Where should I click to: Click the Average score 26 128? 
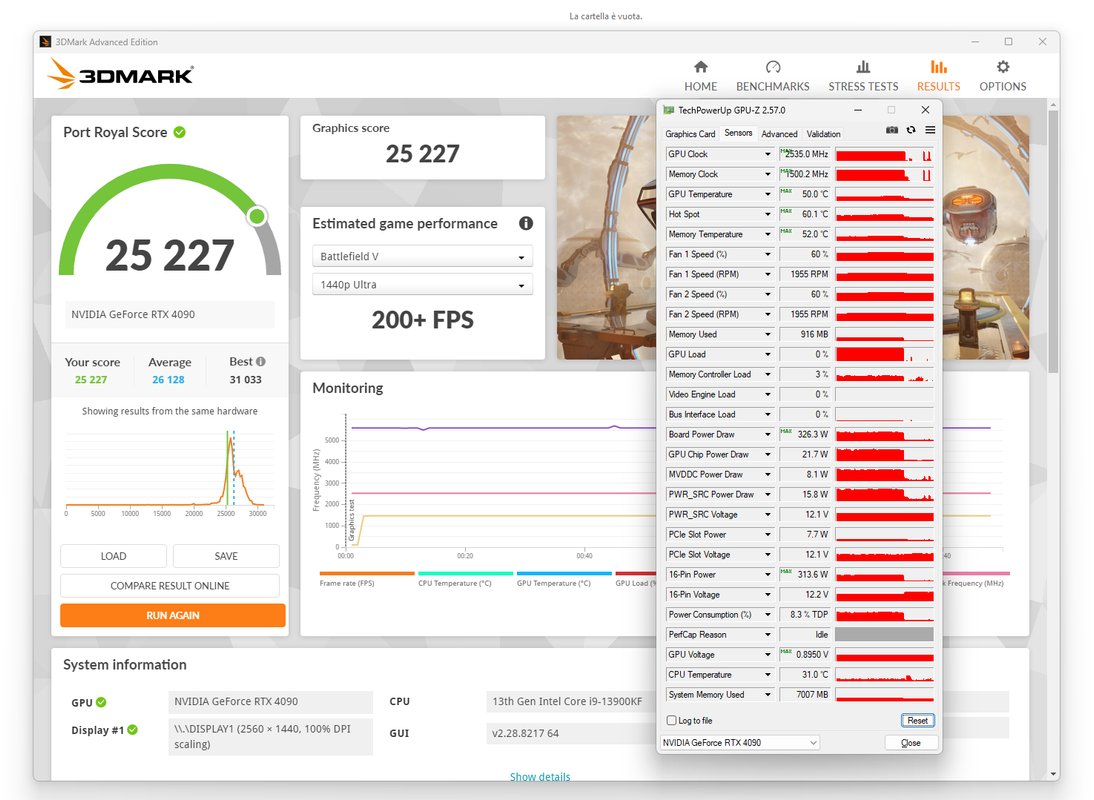168,379
